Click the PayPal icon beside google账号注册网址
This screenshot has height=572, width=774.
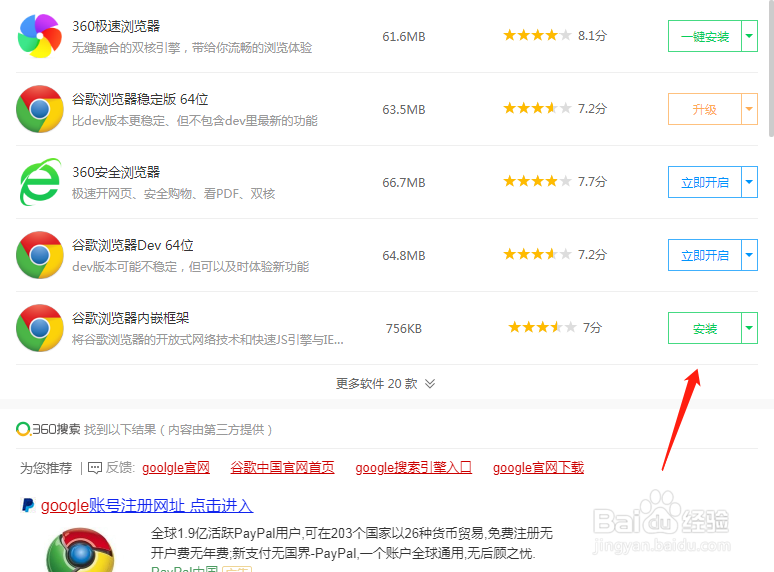[x=28, y=505]
